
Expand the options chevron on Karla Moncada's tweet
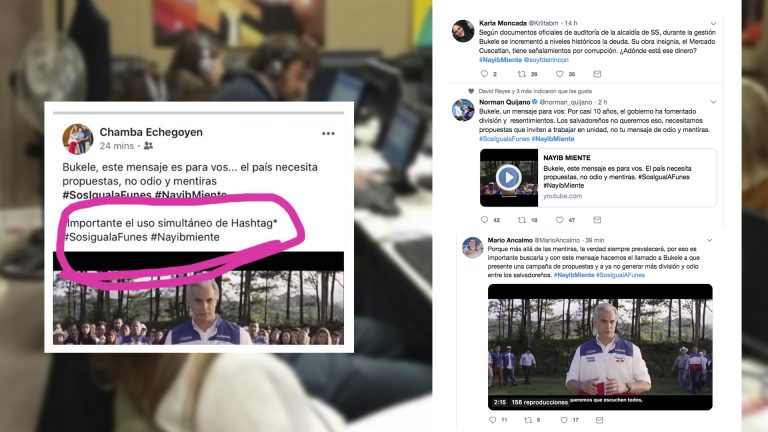[713, 24]
